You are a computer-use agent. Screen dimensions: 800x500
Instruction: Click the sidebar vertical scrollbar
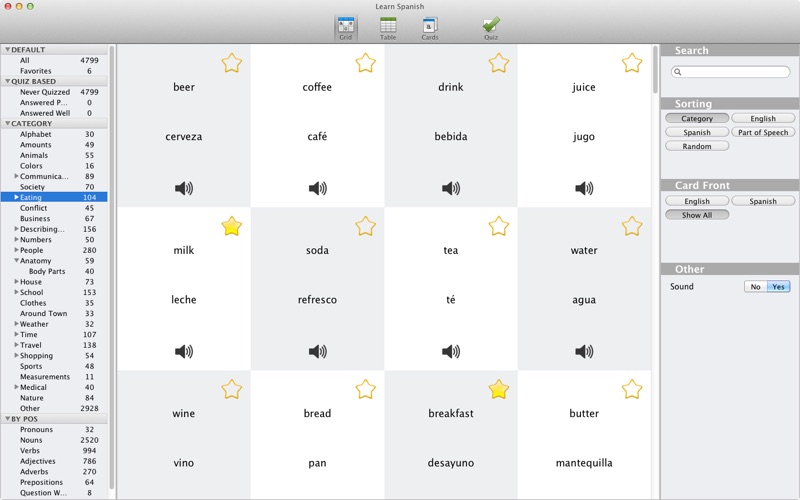pos(112,268)
